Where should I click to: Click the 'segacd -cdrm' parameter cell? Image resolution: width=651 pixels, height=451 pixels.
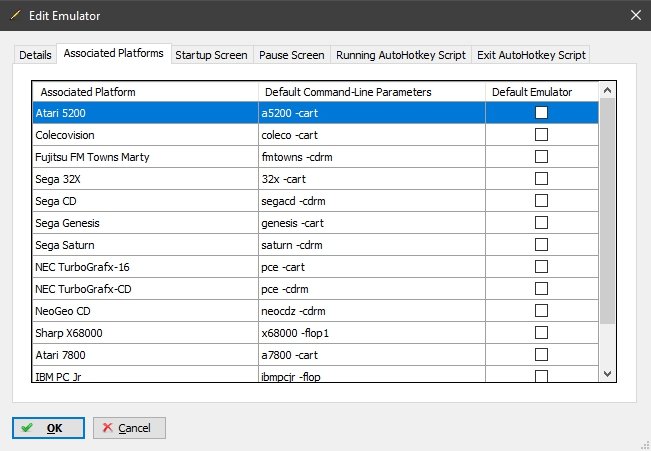click(372, 201)
